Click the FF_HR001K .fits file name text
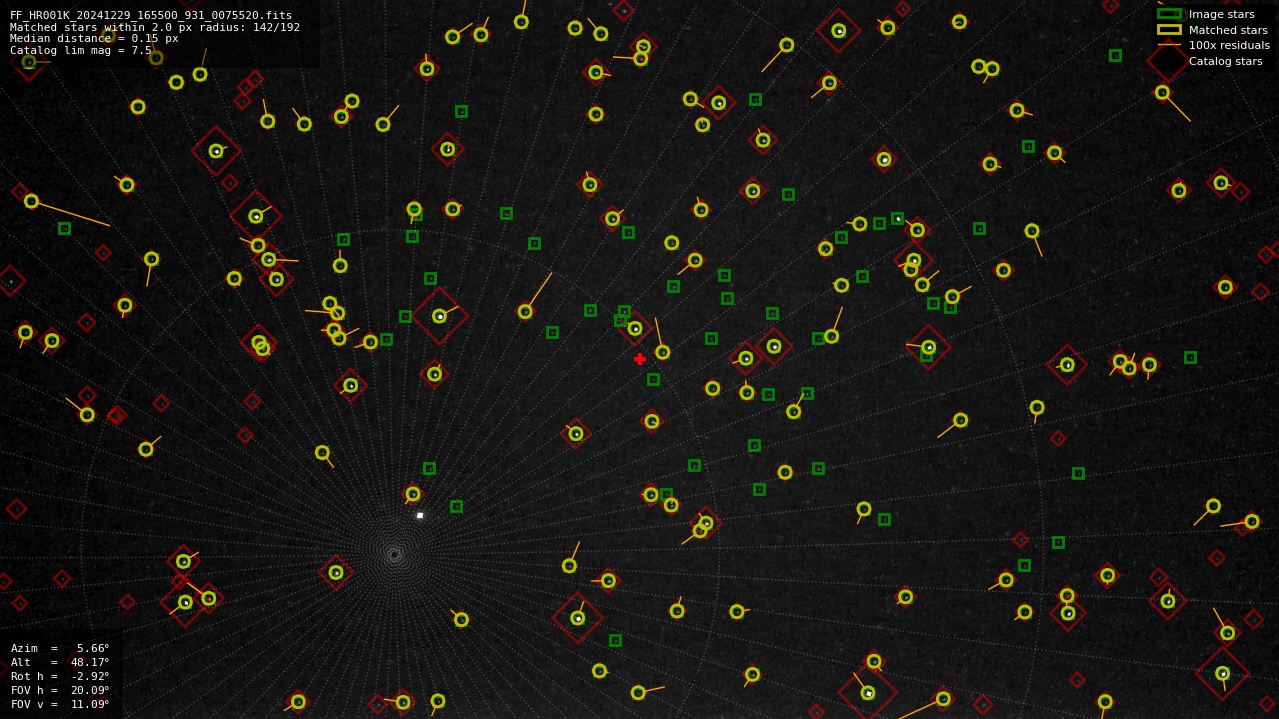 pos(151,15)
